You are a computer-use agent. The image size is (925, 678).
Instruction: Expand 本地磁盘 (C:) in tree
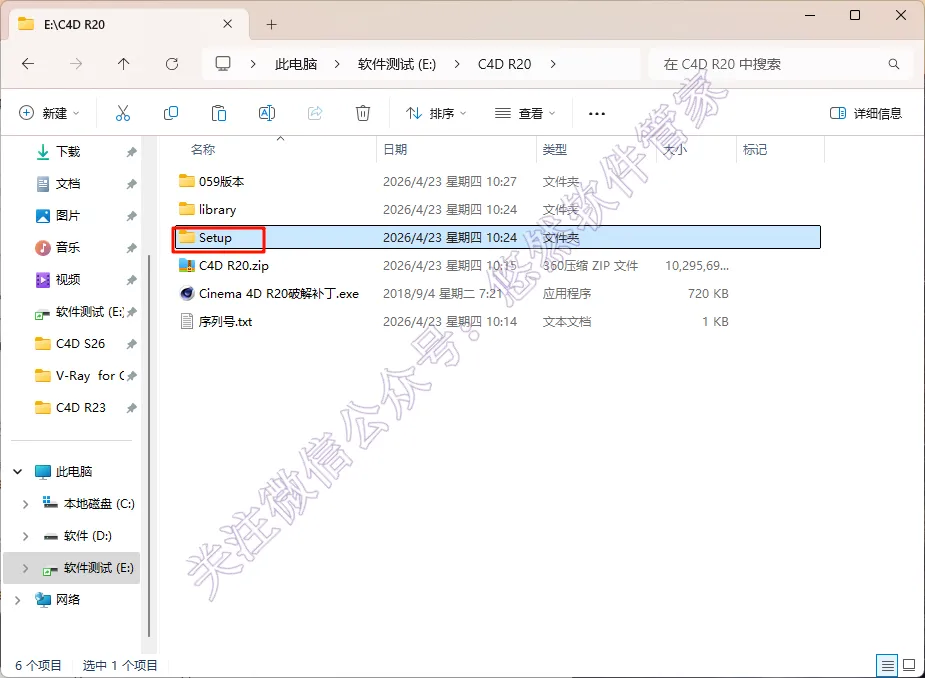click(x=25, y=504)
